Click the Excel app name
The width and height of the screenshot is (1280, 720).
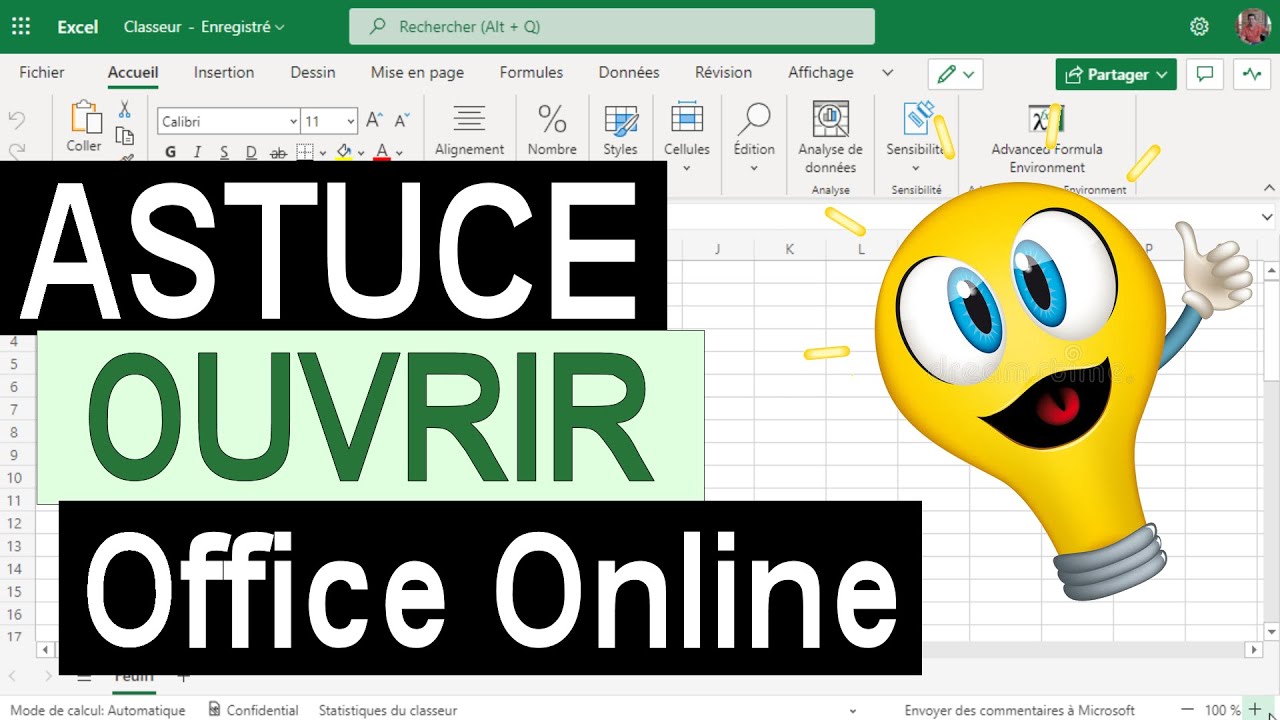point(78,27)
